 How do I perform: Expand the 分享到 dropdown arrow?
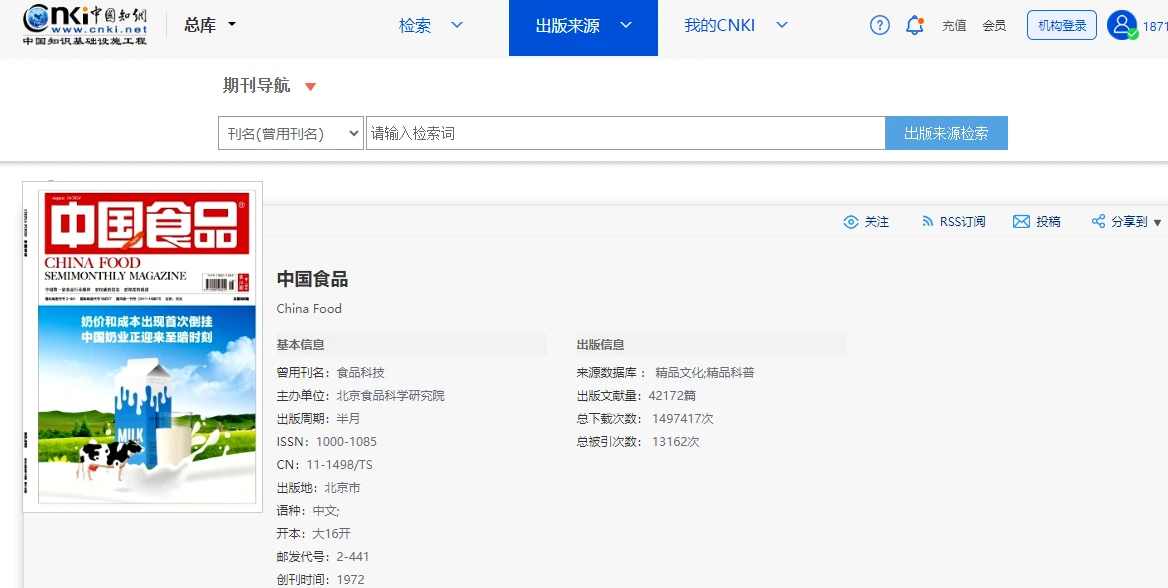point(1157,223)
